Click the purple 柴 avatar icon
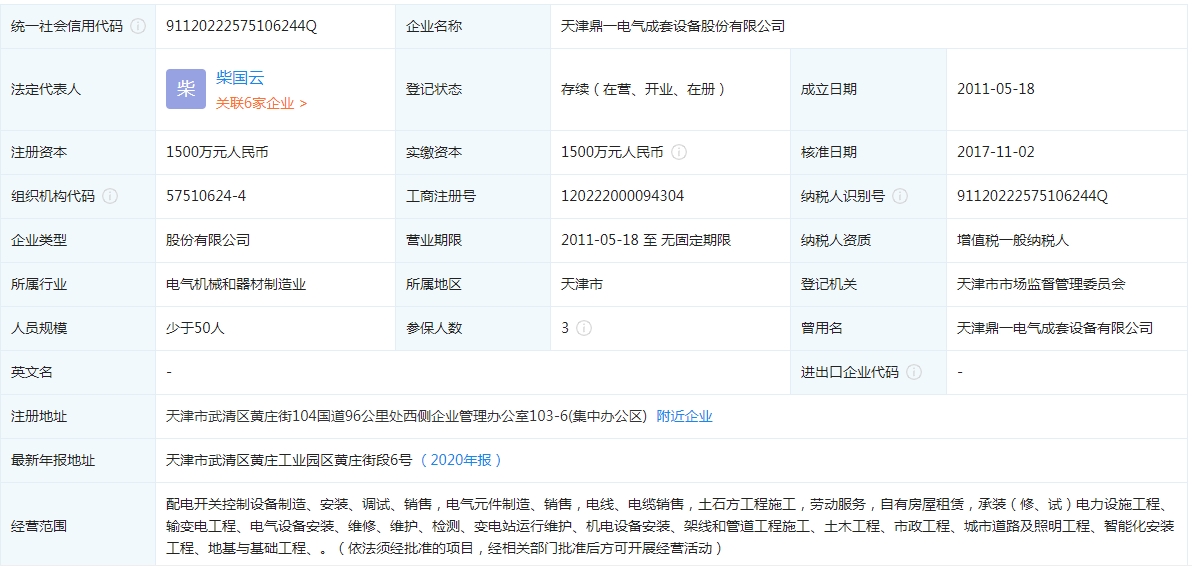 (x=186, y=89)
